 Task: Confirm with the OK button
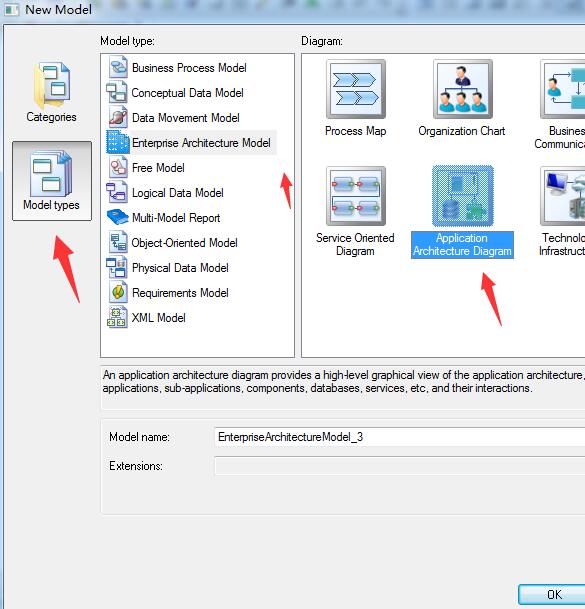click(x=552, y=594)
